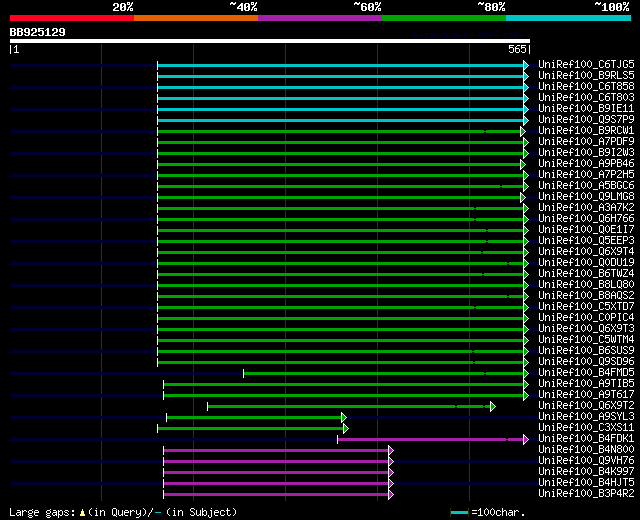Click the orange ~40% identity legend segment

pyautogui.click(x=196, y=18)
